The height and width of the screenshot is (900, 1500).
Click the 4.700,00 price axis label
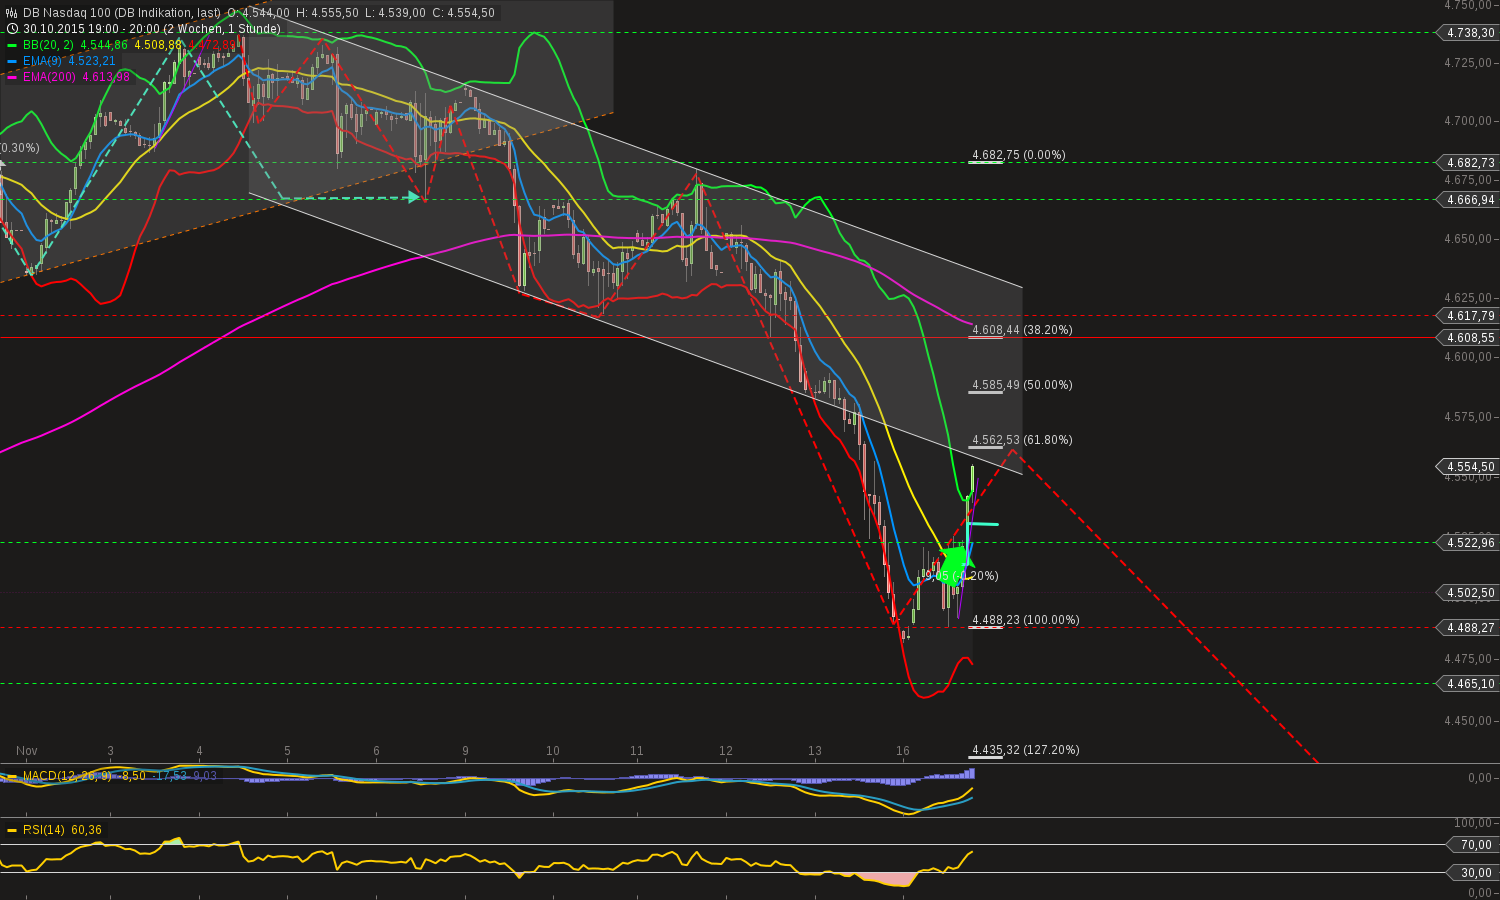1468,121
